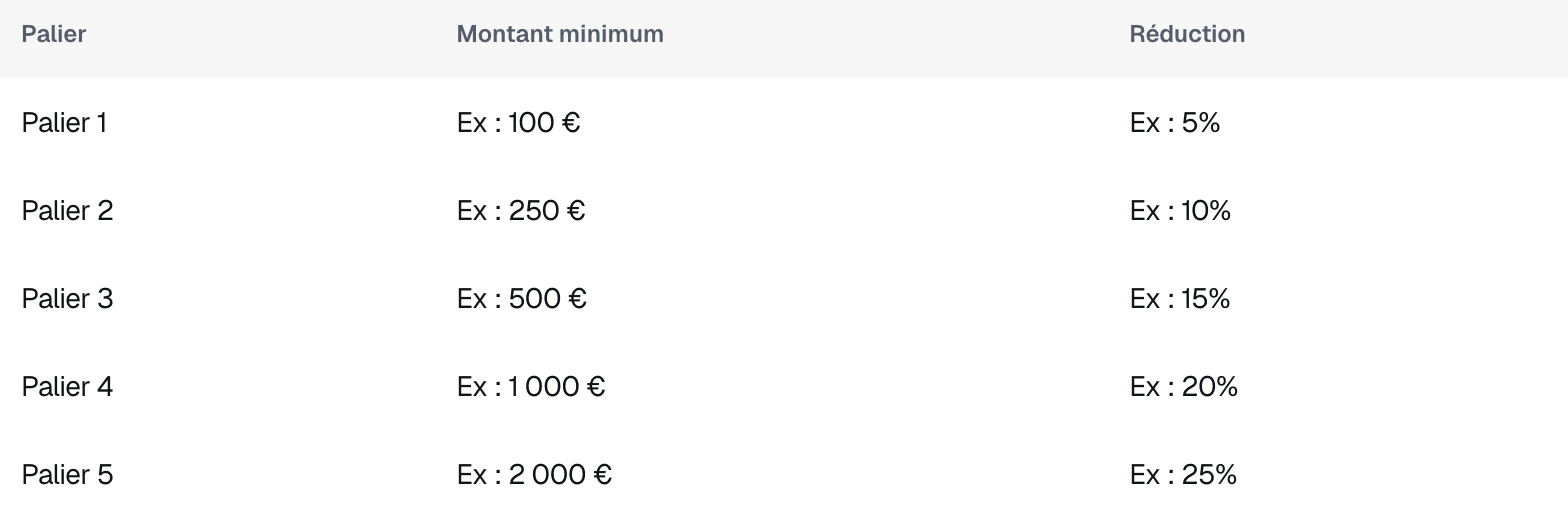Viewport: 1568px width, 508px height.
Task: Select the Palier 5 row label
Action: (x=67, y=475)
